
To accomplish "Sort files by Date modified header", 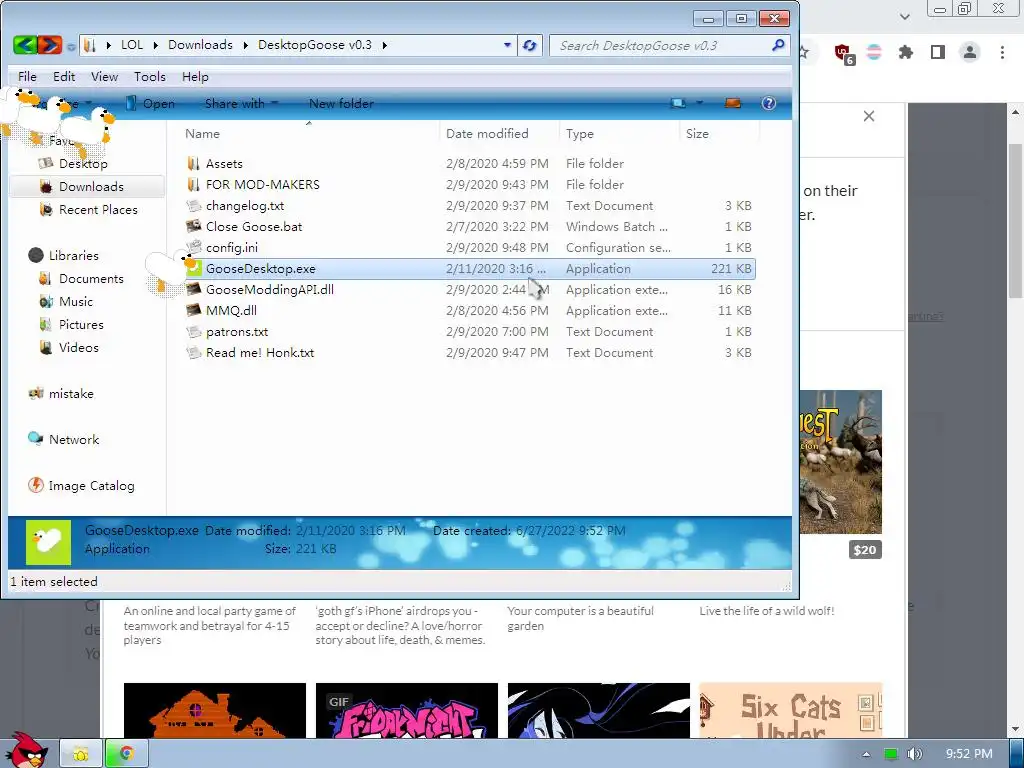I will tap(487, 134).
